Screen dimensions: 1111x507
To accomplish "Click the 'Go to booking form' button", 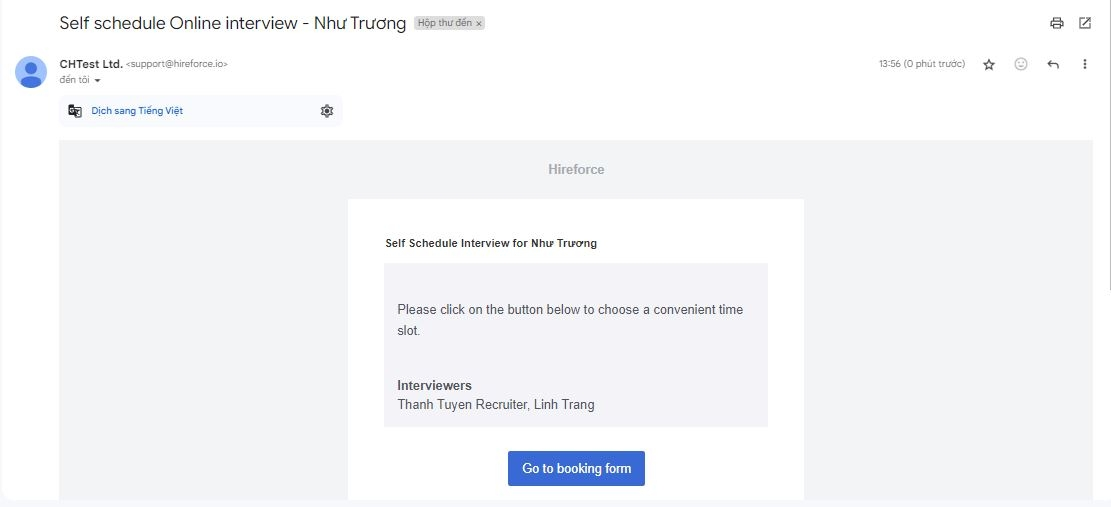I will pos(576,469).
